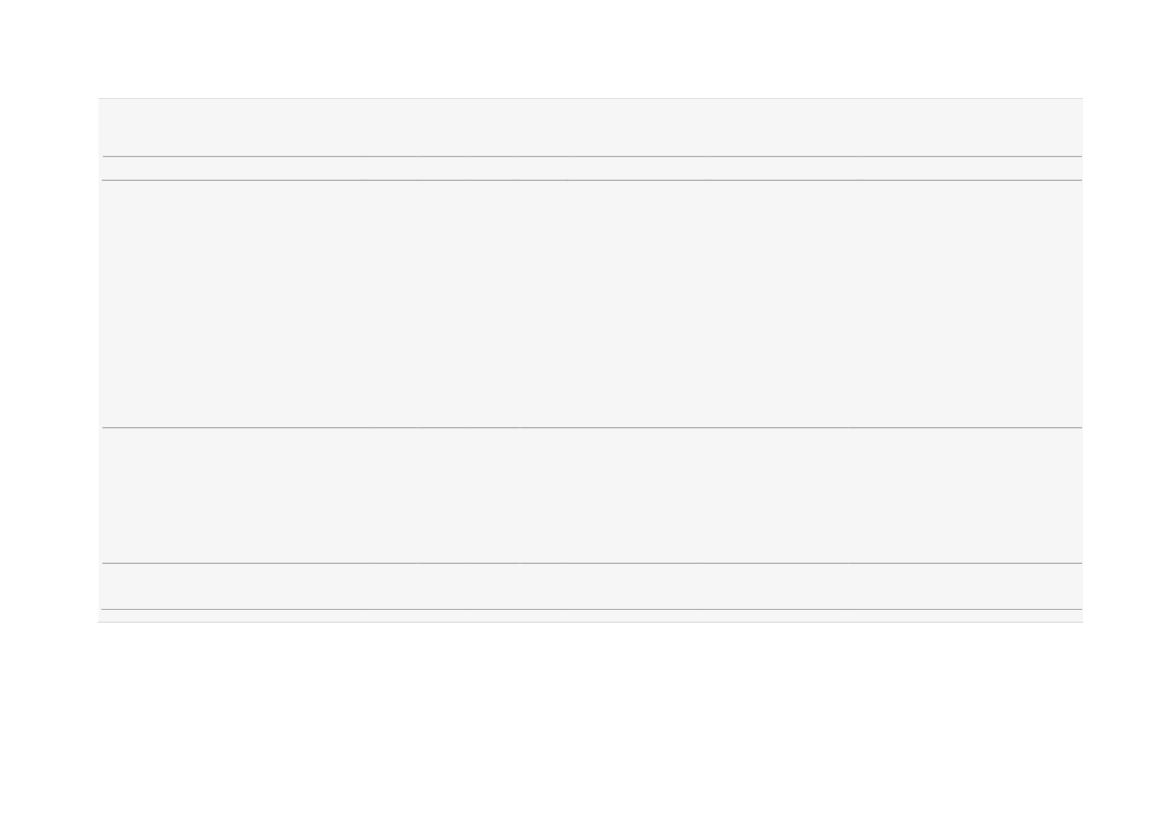Screen dimensions: 1170x827
Task: Click the divider line above the tallest row
Action: (592, 180)
